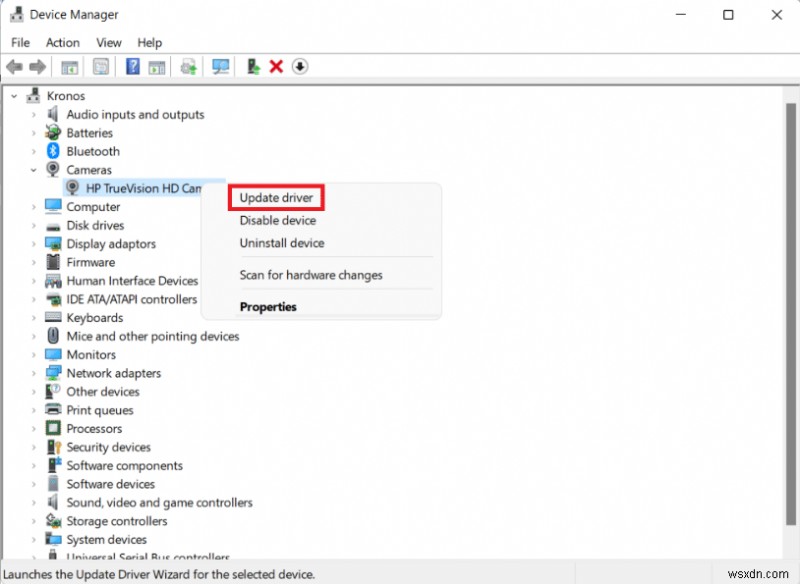Click the Back navigation arrow in toolbar
Screen dimensions: 800x584
pos(13,66)
